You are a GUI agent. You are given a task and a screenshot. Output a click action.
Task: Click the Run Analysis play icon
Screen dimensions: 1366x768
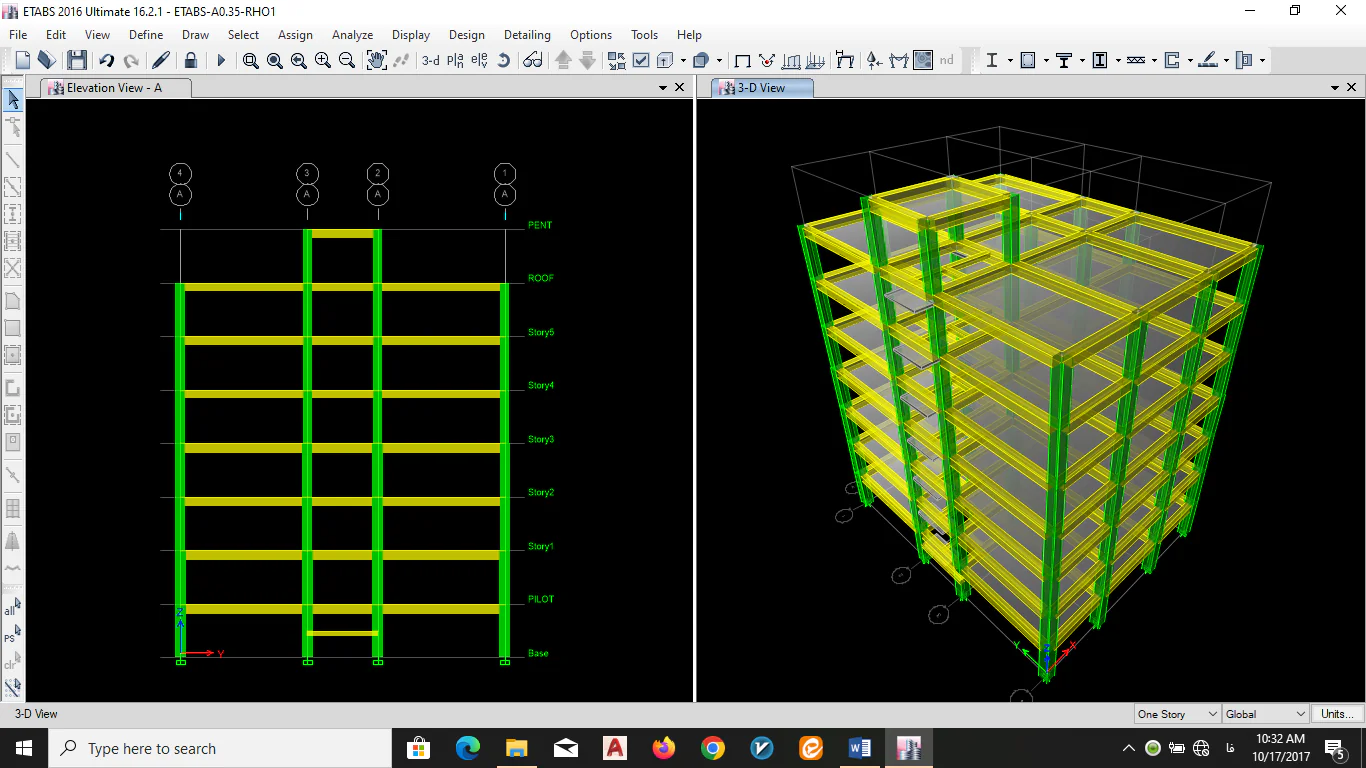pyautogui.click(x=221, y=60)
